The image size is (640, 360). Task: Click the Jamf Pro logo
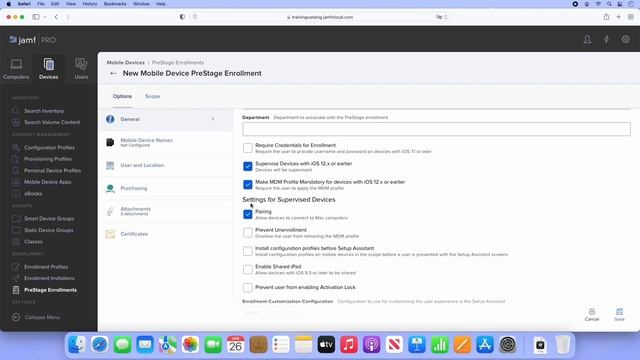(33, 40)
